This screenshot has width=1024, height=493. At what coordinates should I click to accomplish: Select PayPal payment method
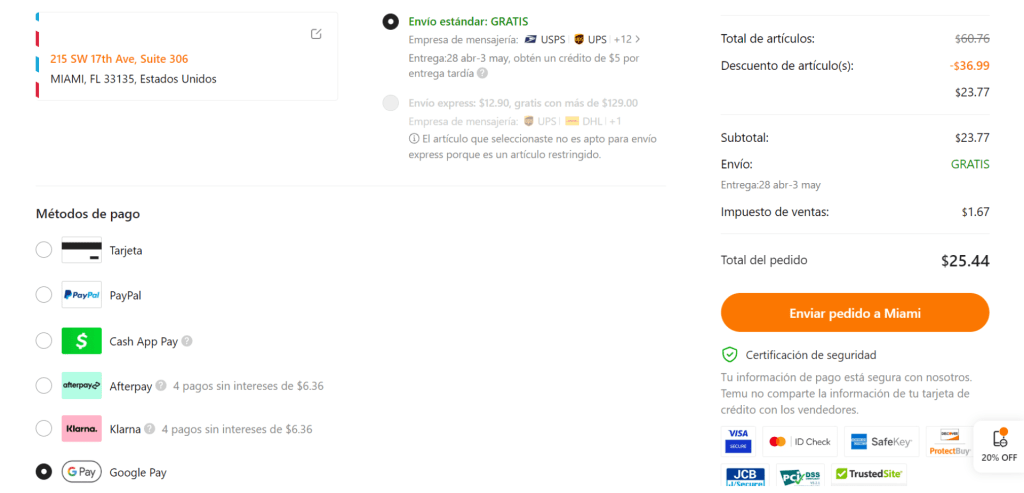point(44,295)
